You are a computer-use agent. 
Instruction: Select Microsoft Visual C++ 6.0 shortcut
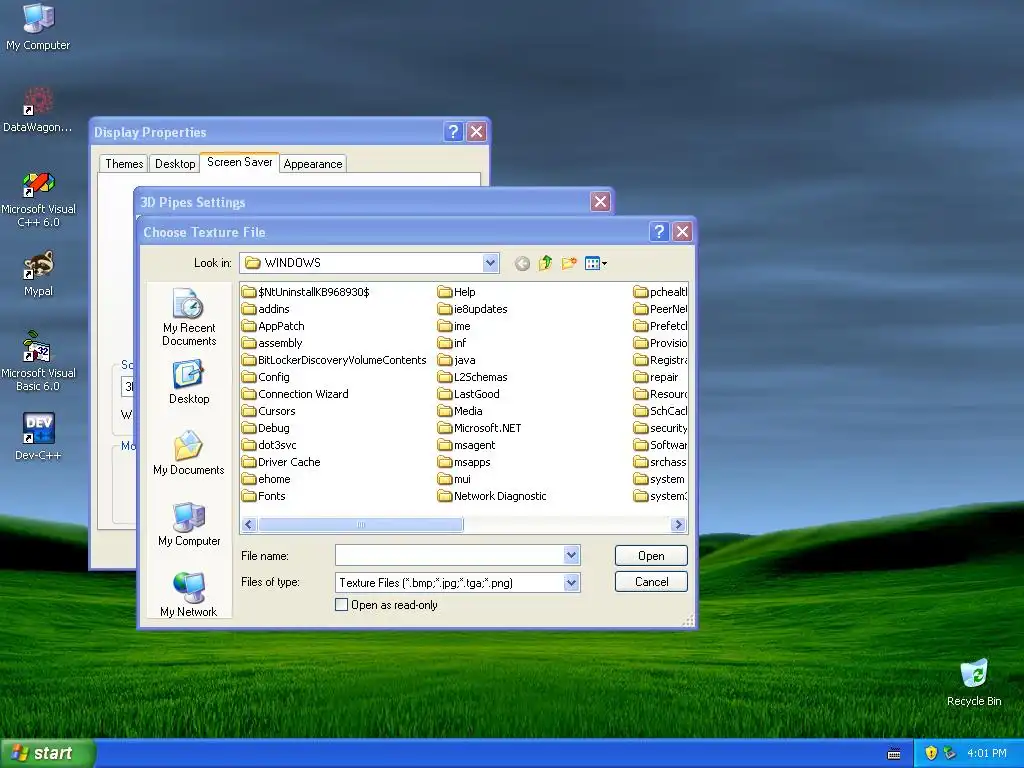pos(38,200)
